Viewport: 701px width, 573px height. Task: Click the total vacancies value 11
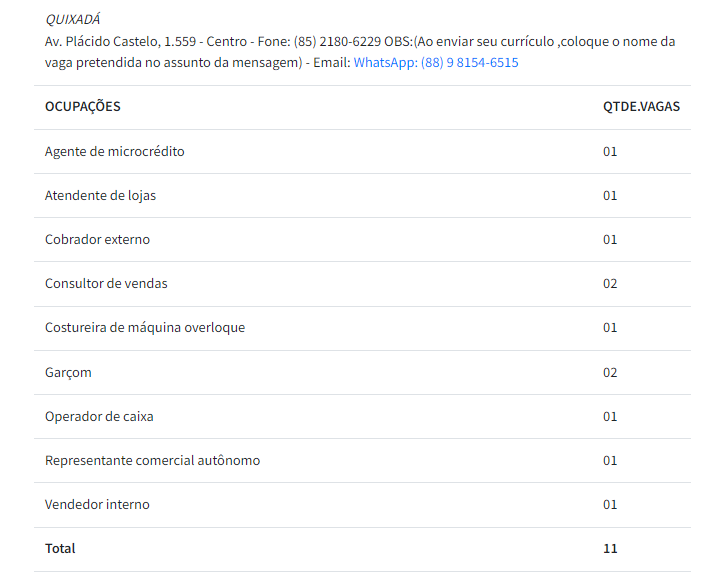click(610, 549)
